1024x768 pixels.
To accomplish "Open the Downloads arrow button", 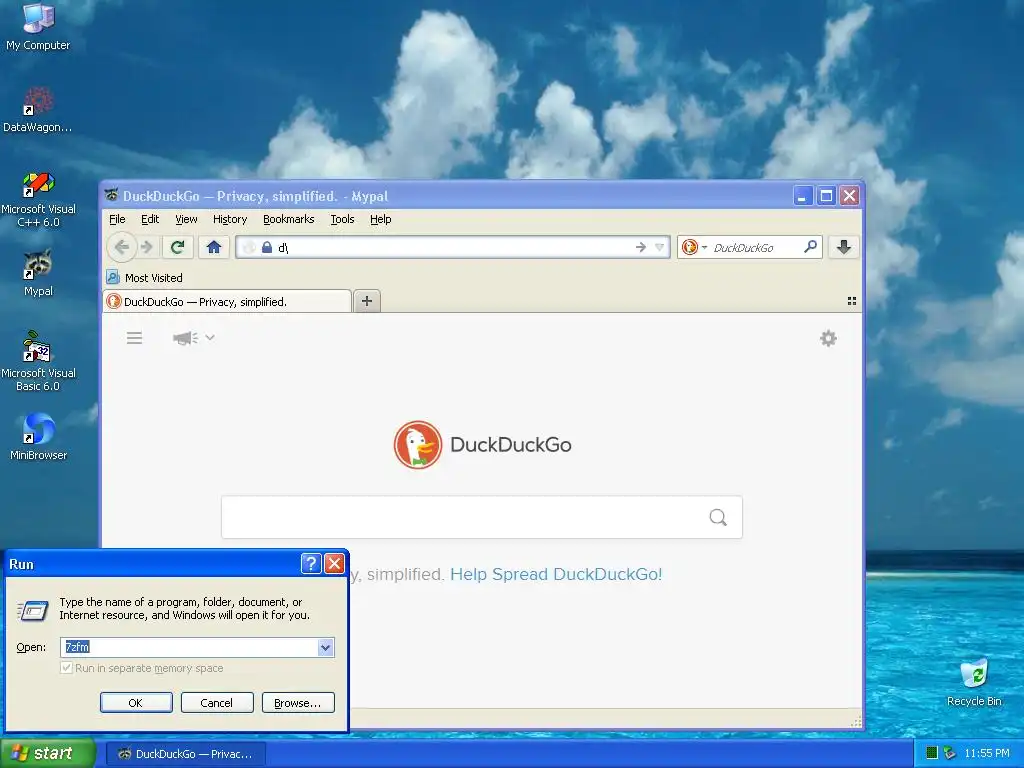I will tap(844, 247).
